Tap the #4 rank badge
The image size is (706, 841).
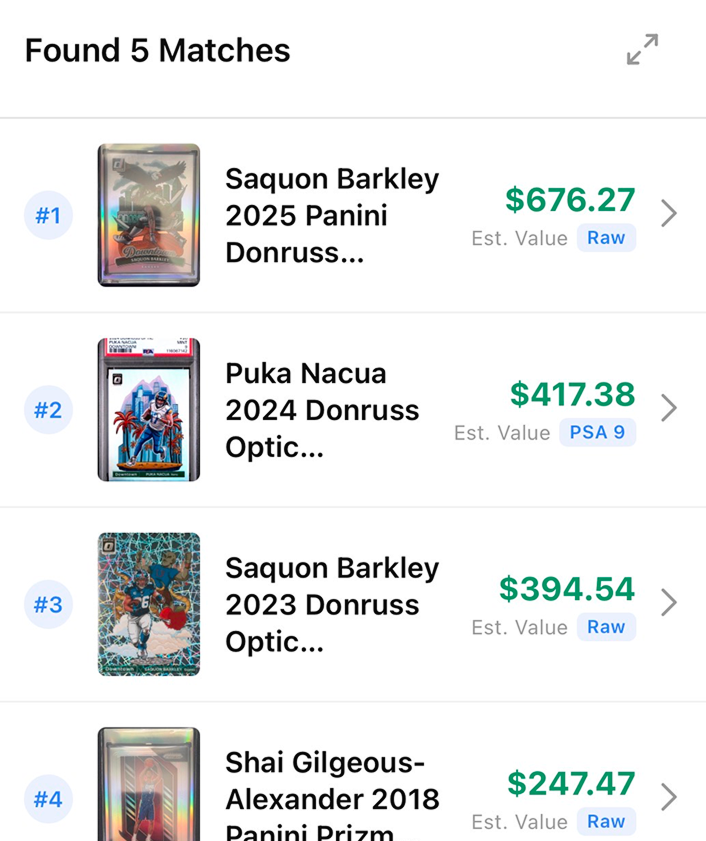click(x=48, y=798)
